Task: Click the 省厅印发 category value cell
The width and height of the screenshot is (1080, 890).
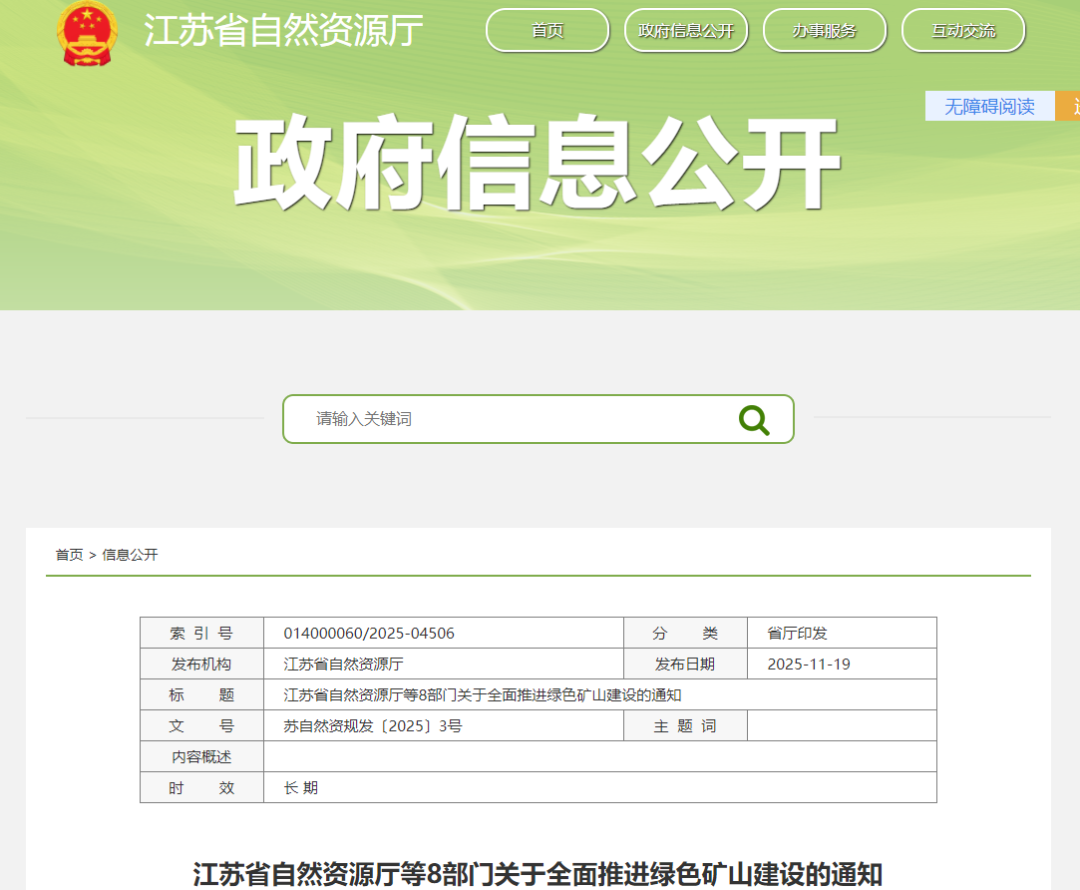Action: 797,633
